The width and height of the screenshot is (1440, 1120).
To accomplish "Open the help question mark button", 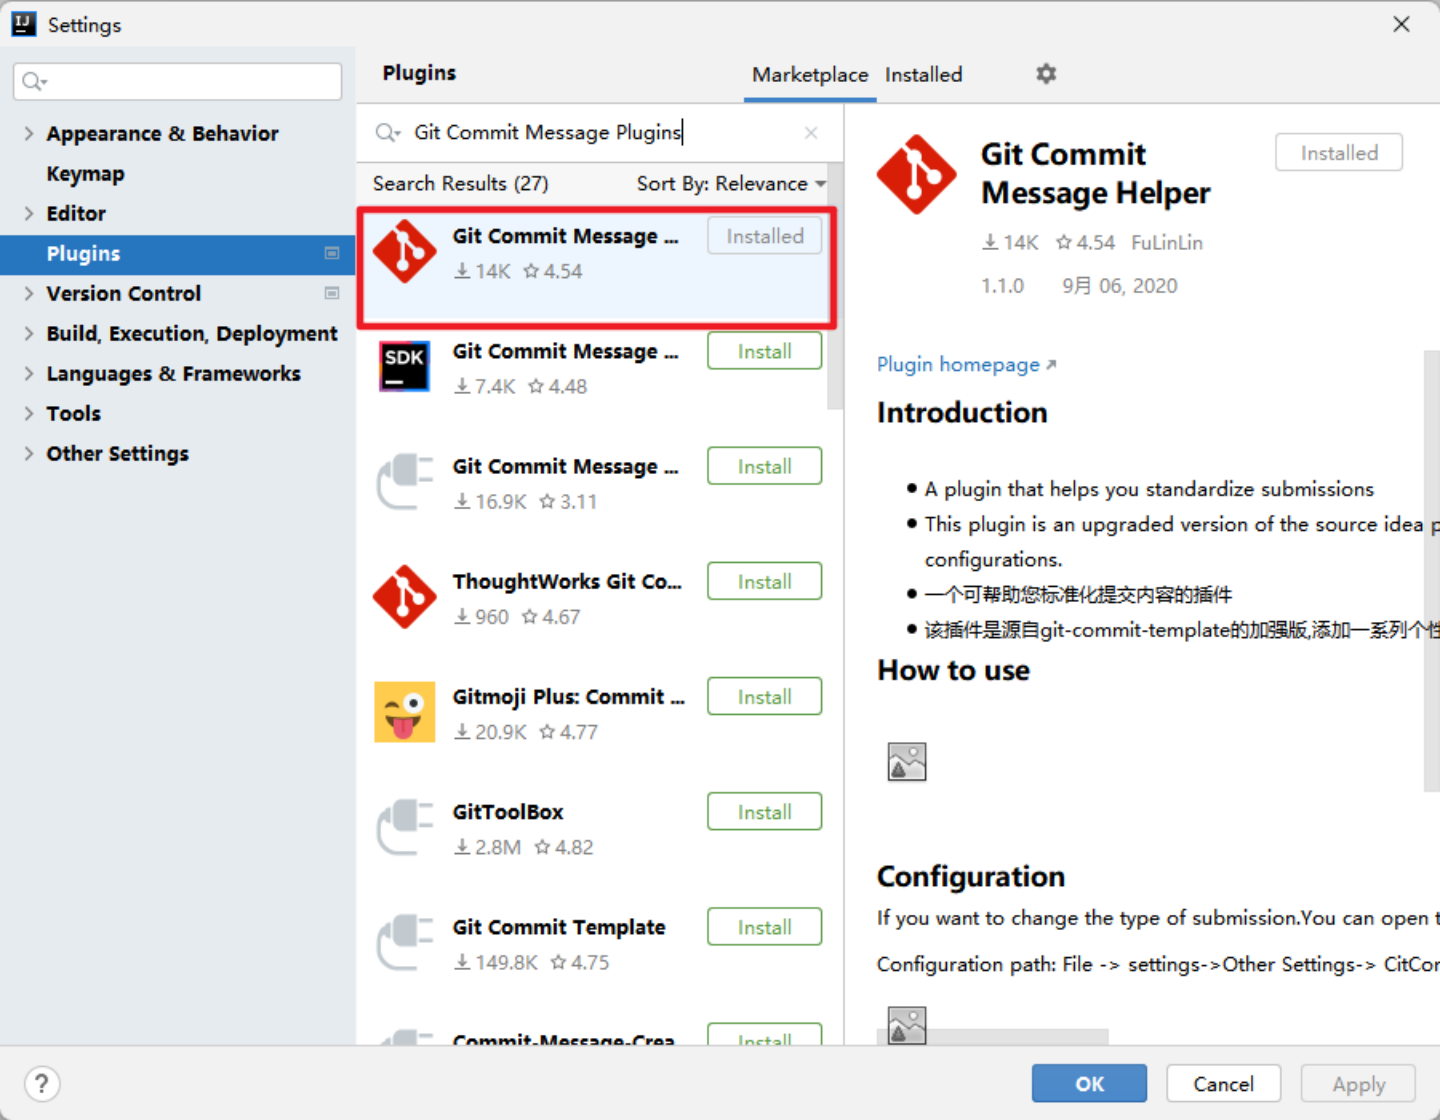I will [x=42, y=1084].
